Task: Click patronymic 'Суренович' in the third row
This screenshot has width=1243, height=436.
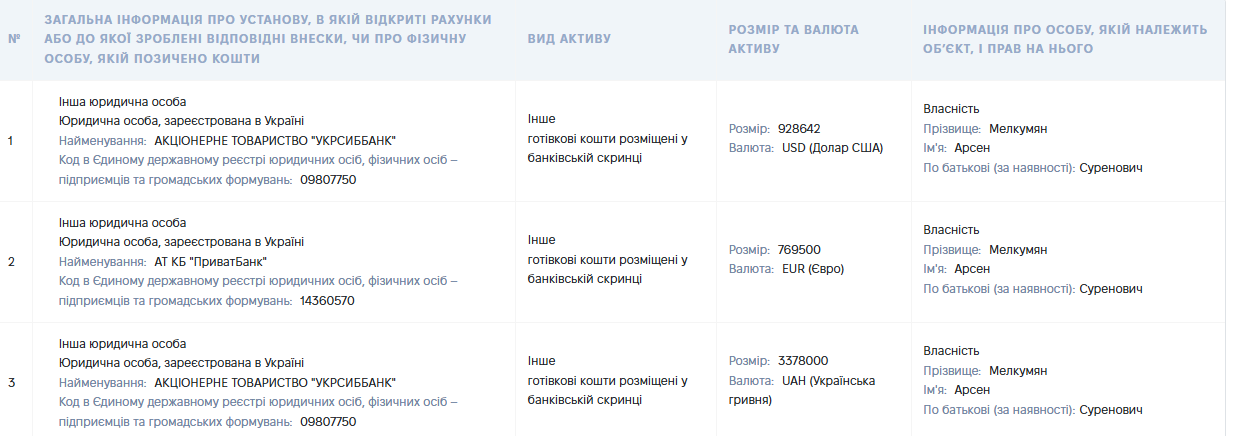Action: pyautogui.click(x=1111, y=410)
